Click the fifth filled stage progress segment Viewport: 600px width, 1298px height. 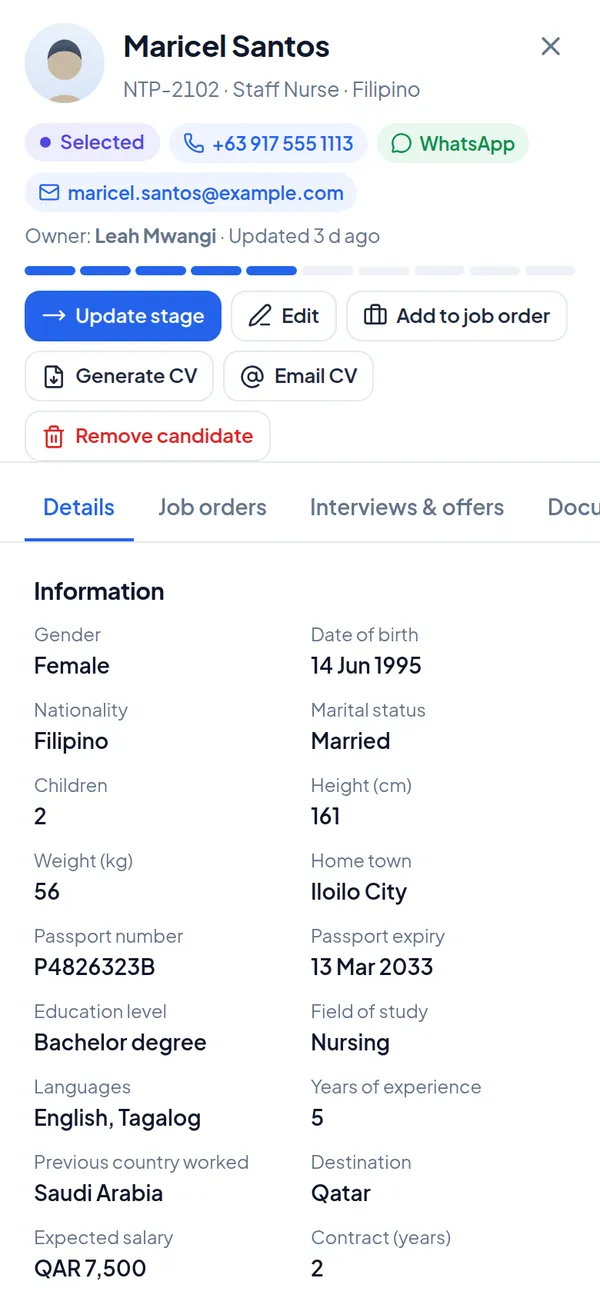tap(272, 270)
